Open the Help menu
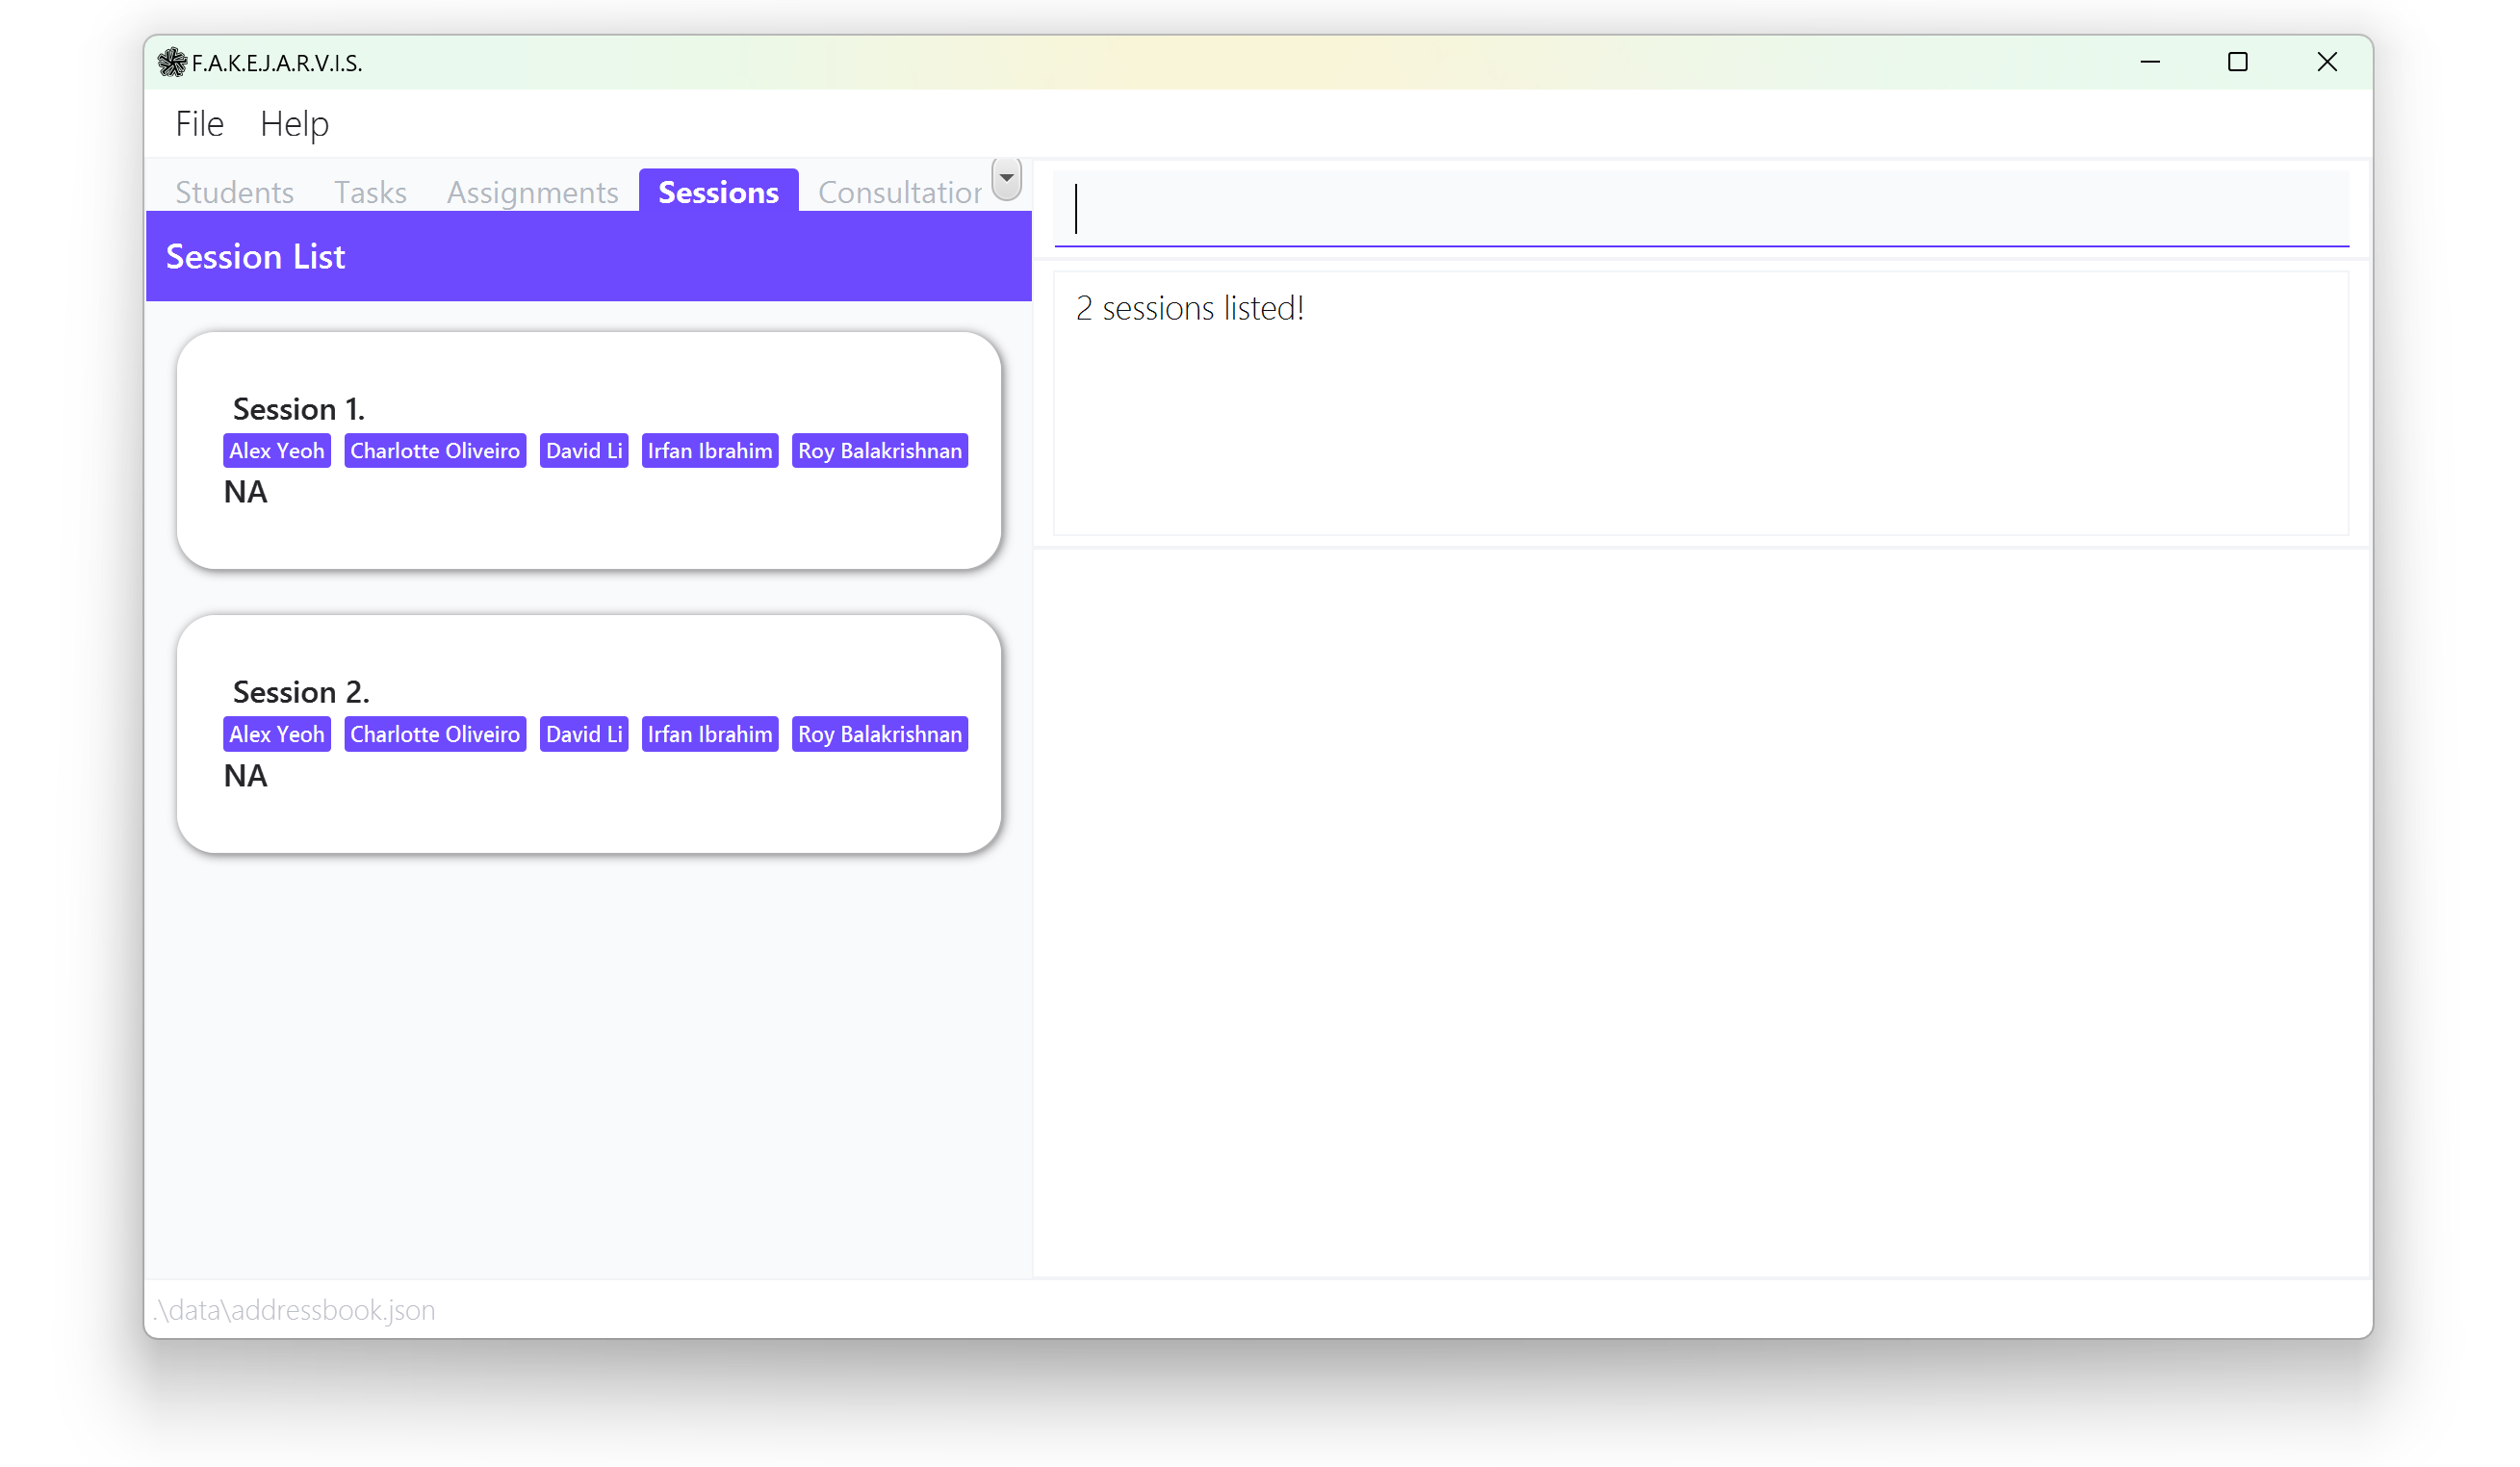 [x=294, y=124]
